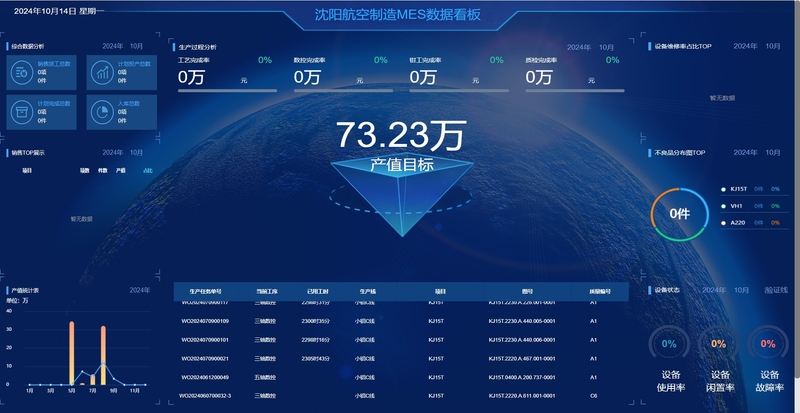Screen dimensions: 800x413
Task: Open 2024年 selector in 设备状态 panel
Action: 714,290
